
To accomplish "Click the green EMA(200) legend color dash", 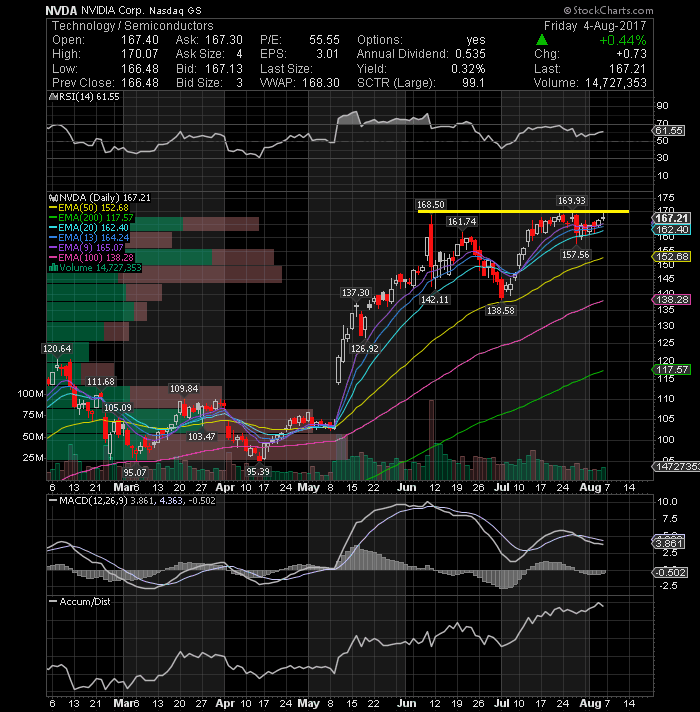I will (x=53, y=218).
